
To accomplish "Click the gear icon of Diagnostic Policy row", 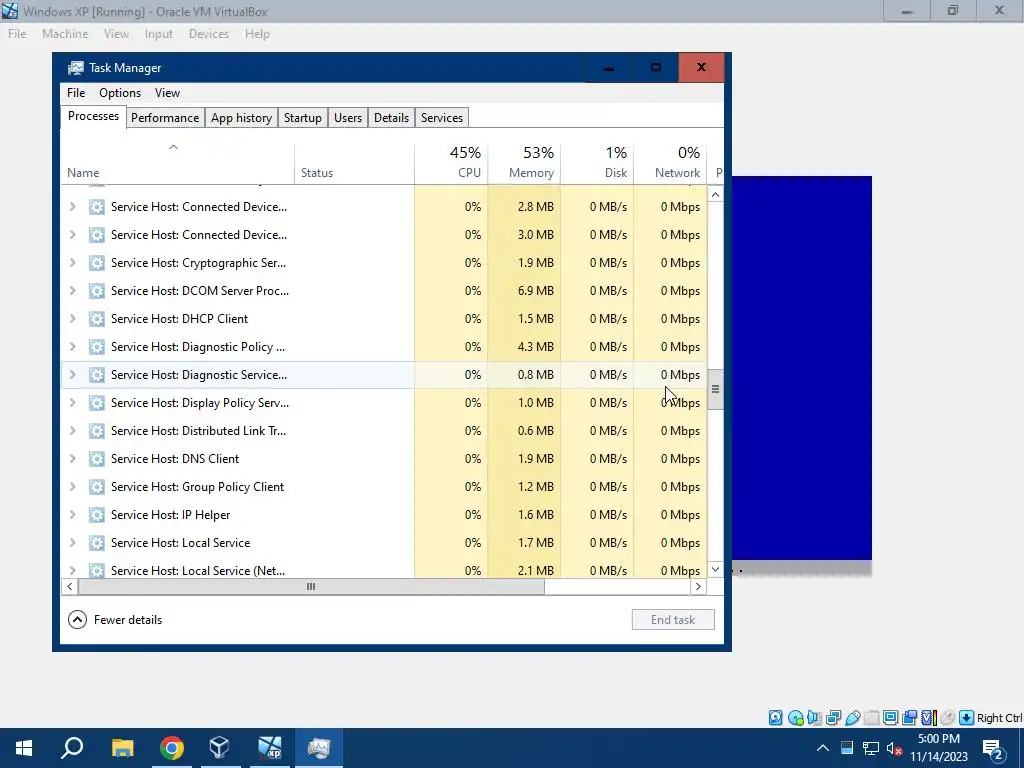I will (x=97, y=347).
